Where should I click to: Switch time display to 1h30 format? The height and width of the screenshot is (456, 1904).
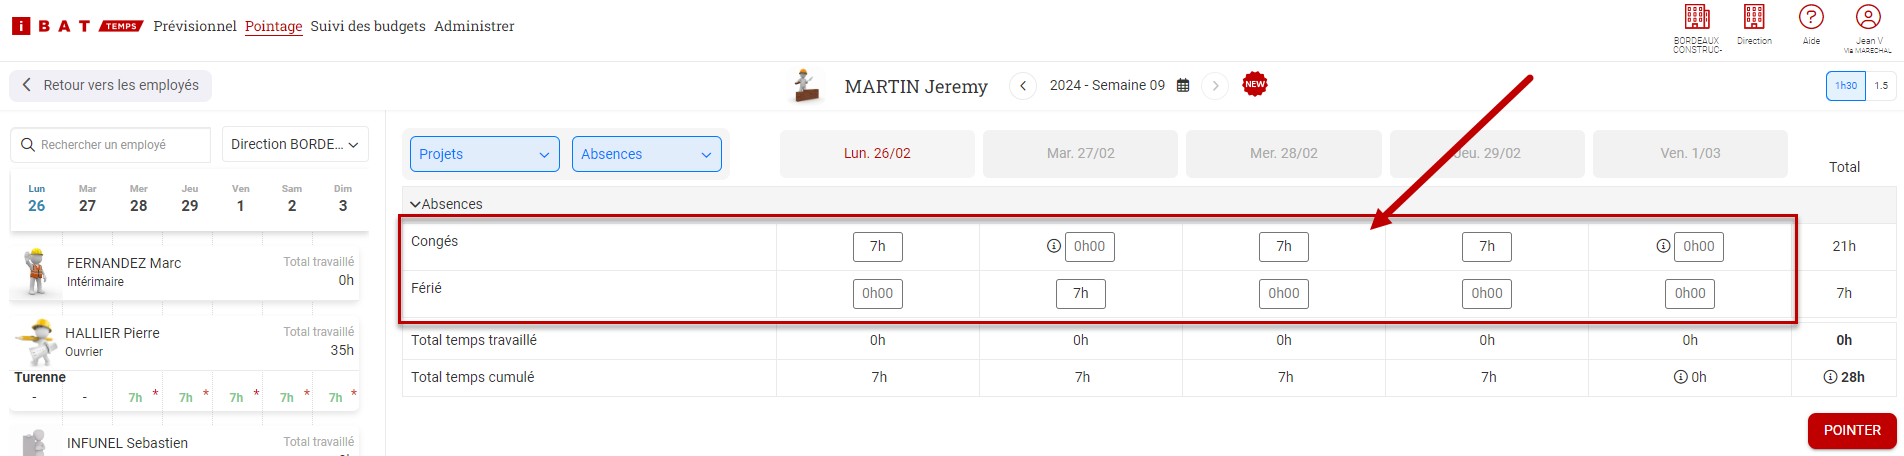click(x=1846, y=86)
